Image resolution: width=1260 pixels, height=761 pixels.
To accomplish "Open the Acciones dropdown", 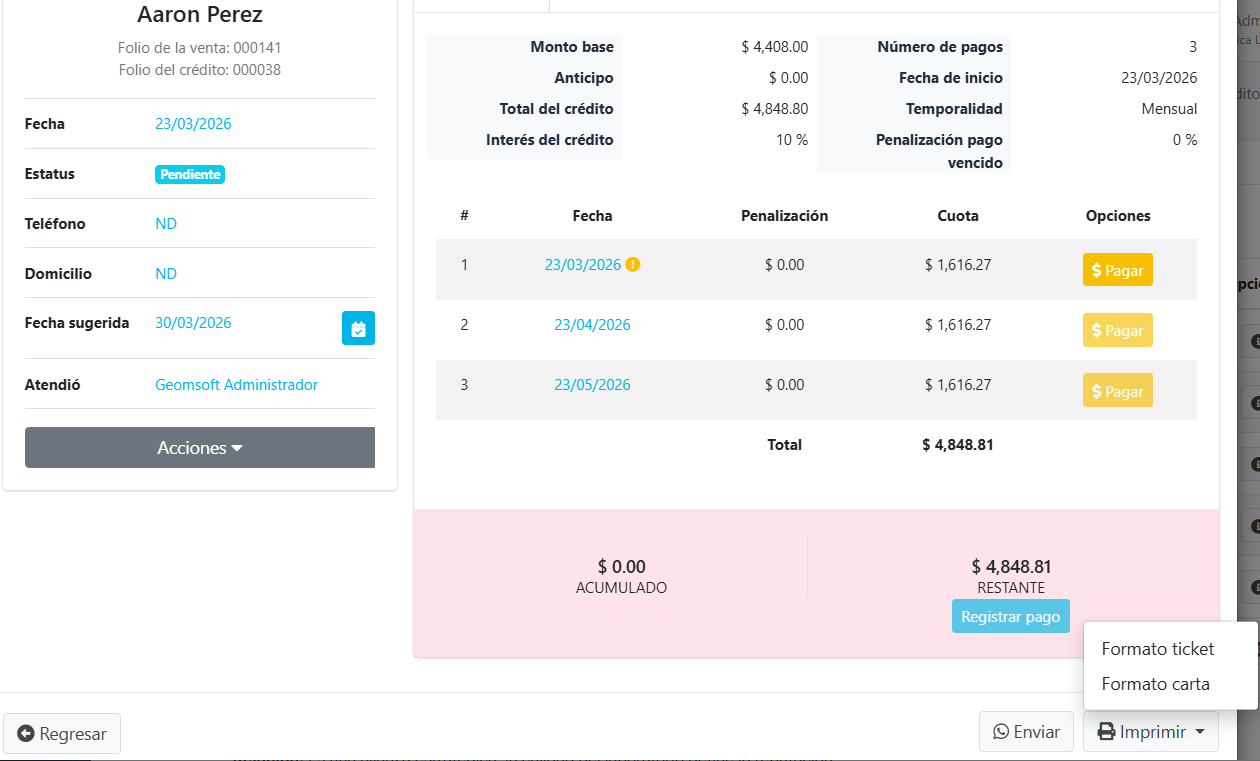I will click(200, 448).
